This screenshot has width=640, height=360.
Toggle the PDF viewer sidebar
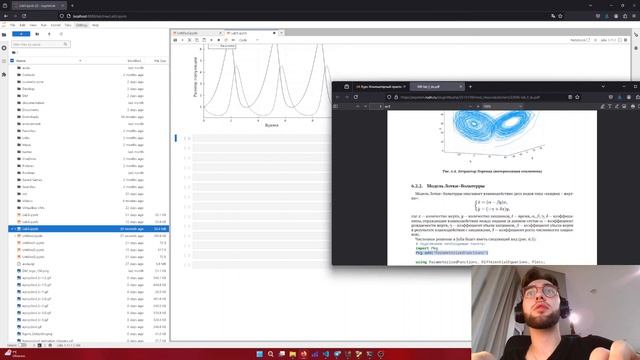(336, 107)
